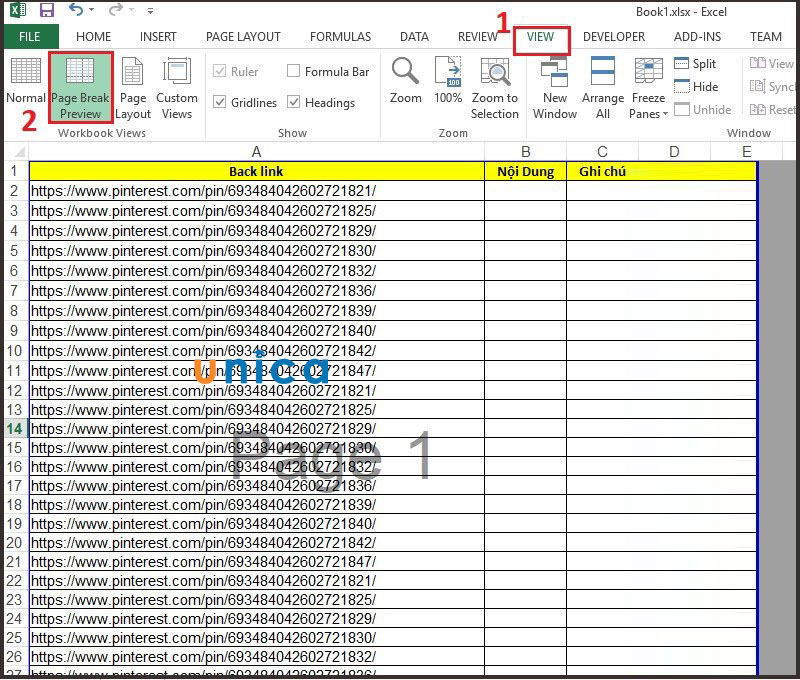
Task: Select the VIEW tab
Action: coord(540,37)
